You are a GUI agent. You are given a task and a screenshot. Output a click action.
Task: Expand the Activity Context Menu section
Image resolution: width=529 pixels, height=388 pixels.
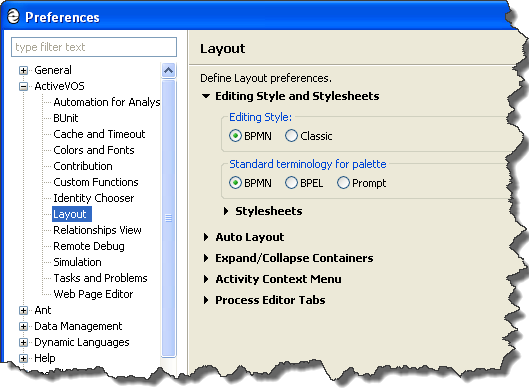206,279
